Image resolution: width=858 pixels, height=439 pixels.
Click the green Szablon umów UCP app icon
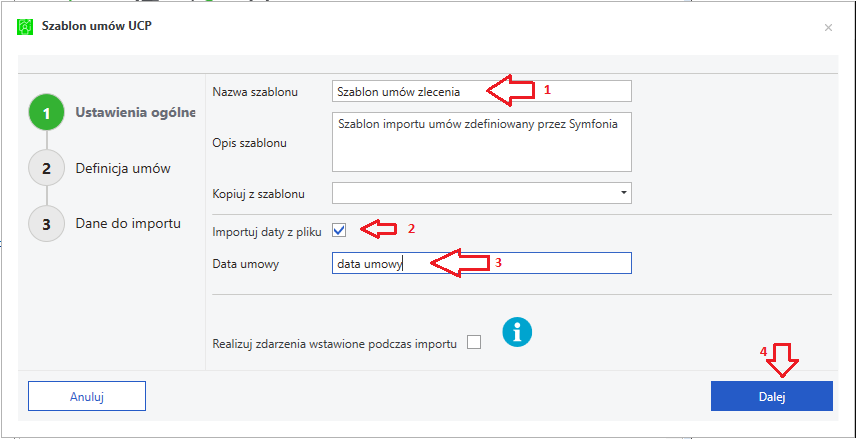[25, 26]
